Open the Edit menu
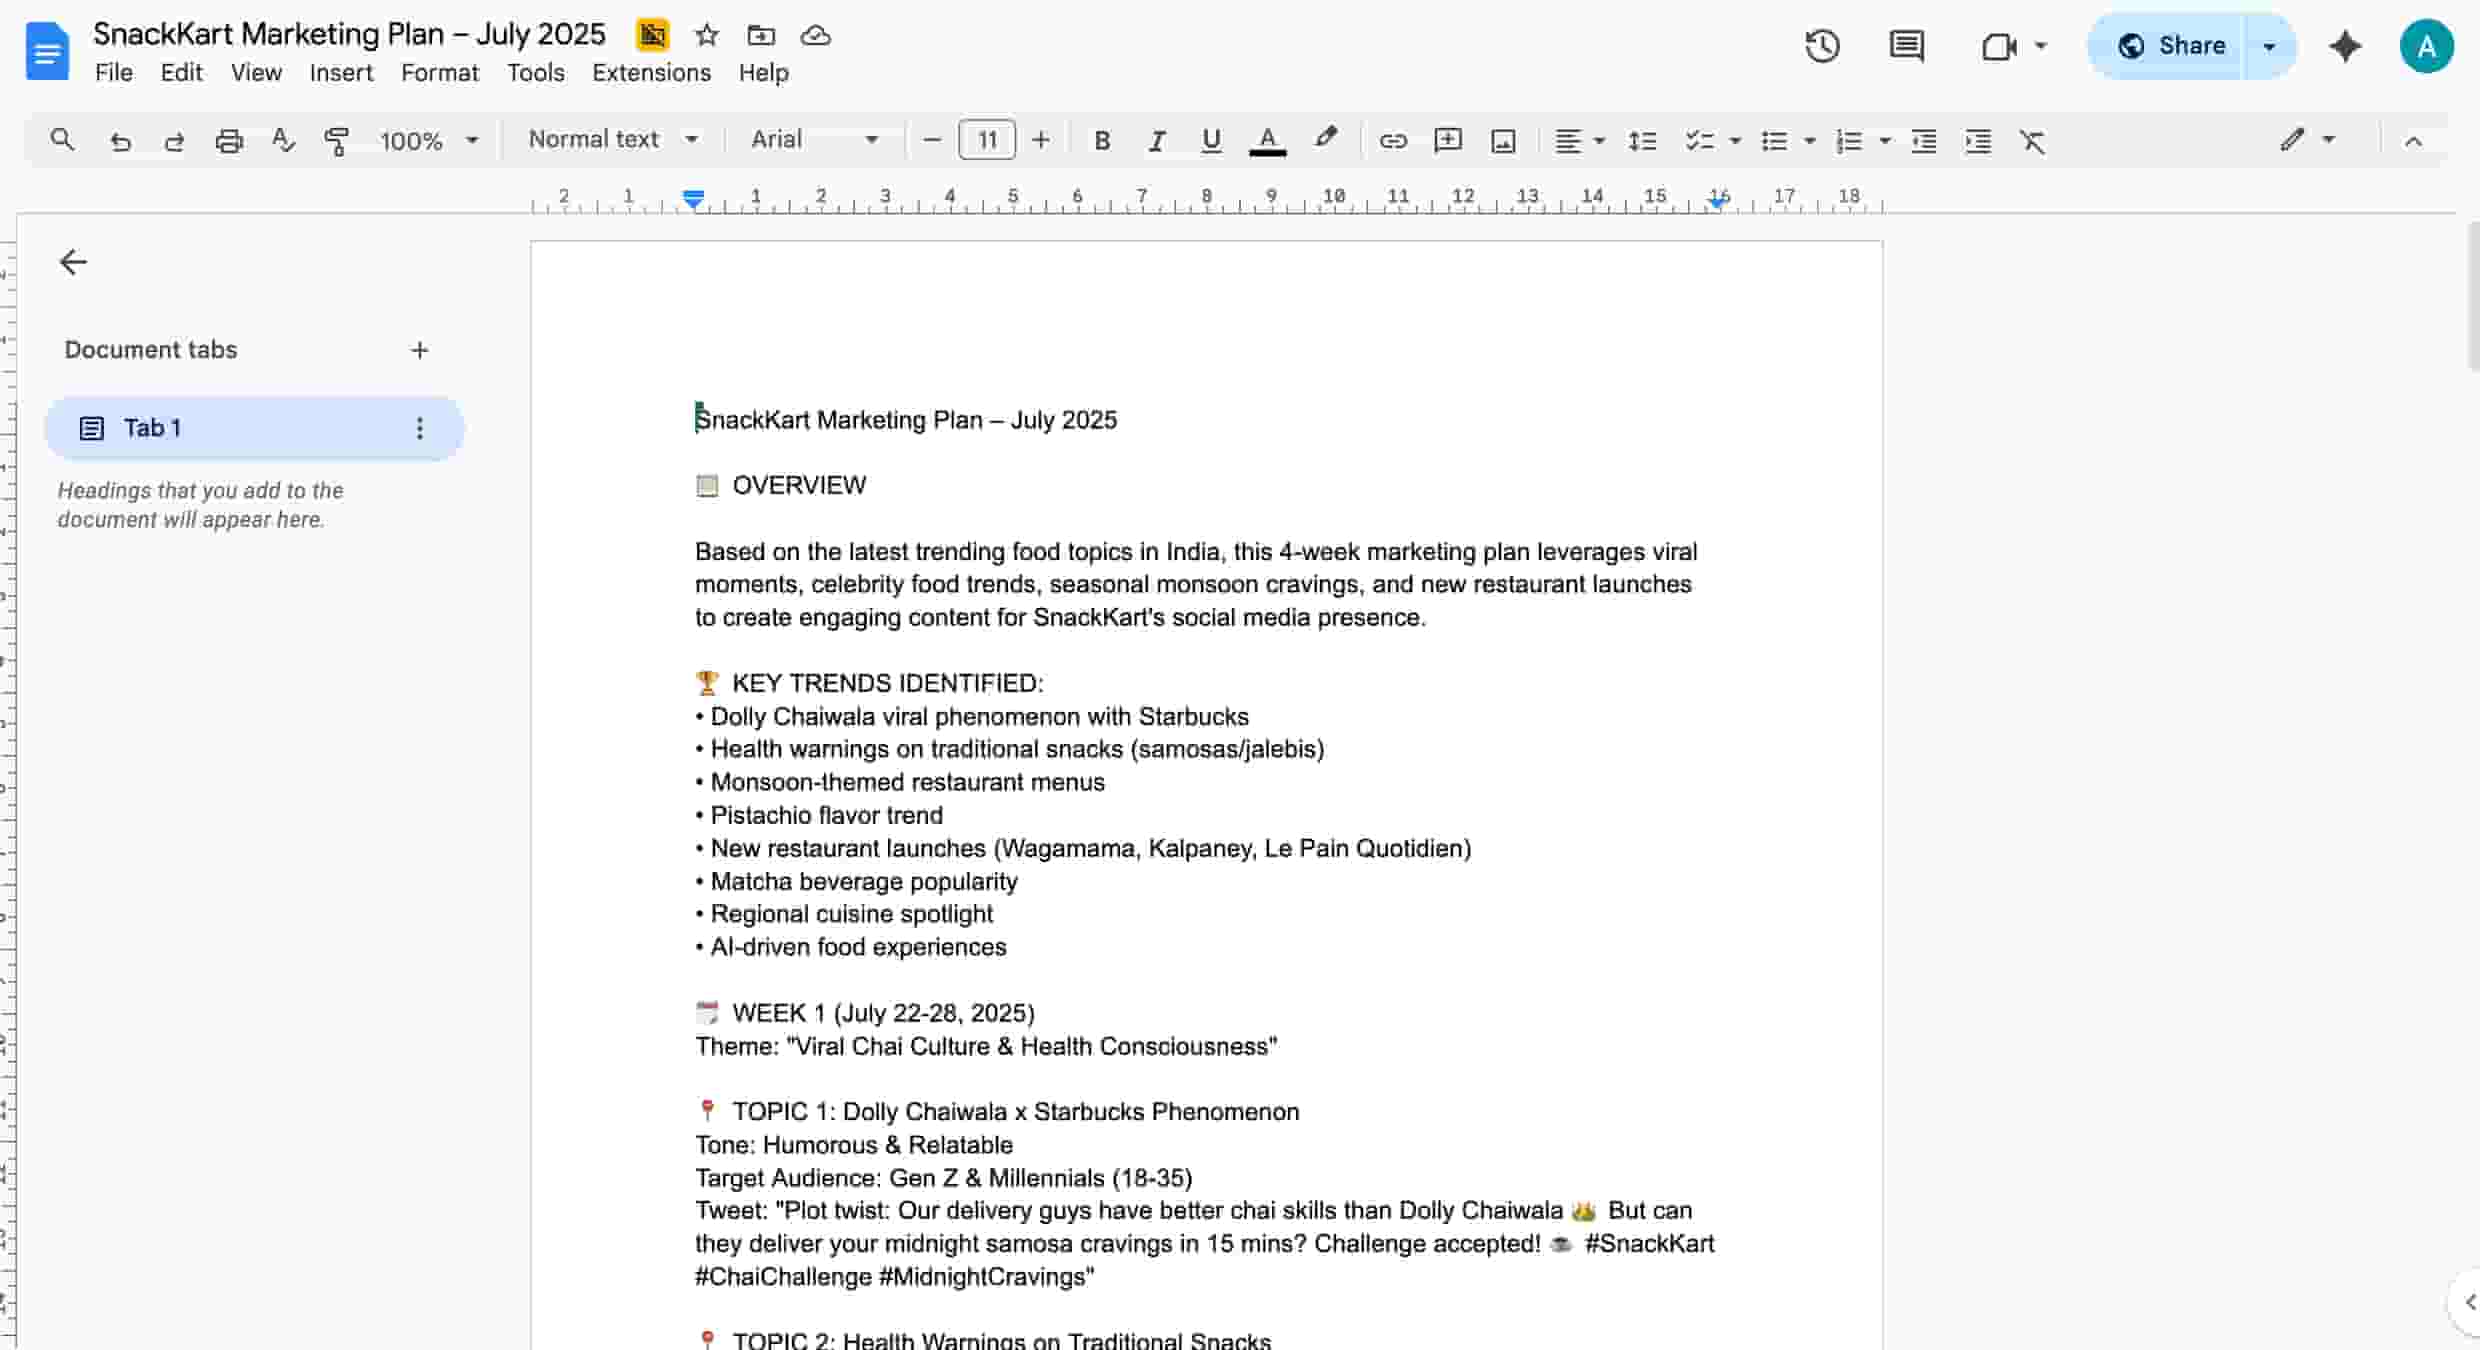 (181, 73)
